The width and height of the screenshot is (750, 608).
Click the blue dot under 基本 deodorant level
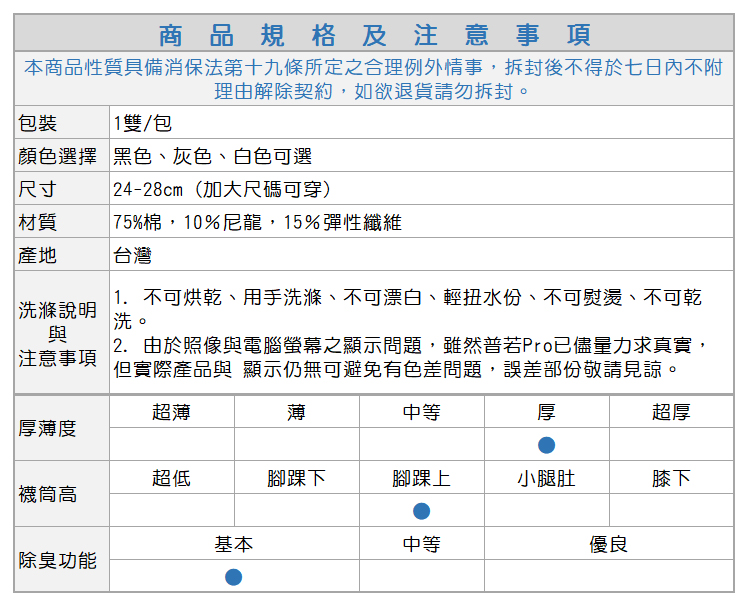[233, 577]
